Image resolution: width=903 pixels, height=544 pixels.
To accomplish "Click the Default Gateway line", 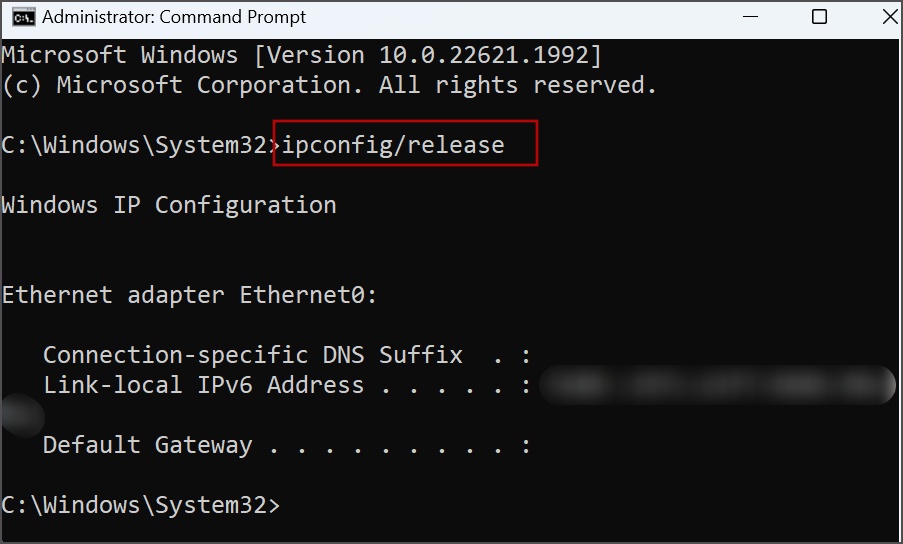I will (287, 446).
